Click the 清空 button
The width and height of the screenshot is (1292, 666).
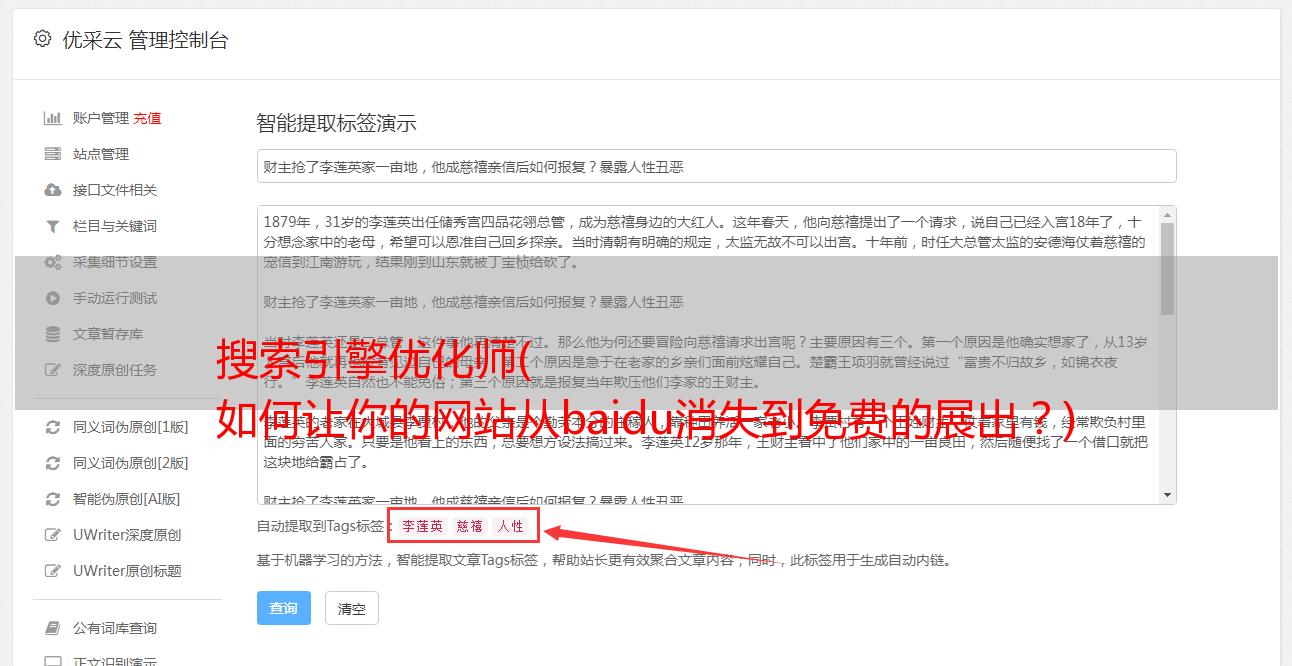click(x=352, y=608)
